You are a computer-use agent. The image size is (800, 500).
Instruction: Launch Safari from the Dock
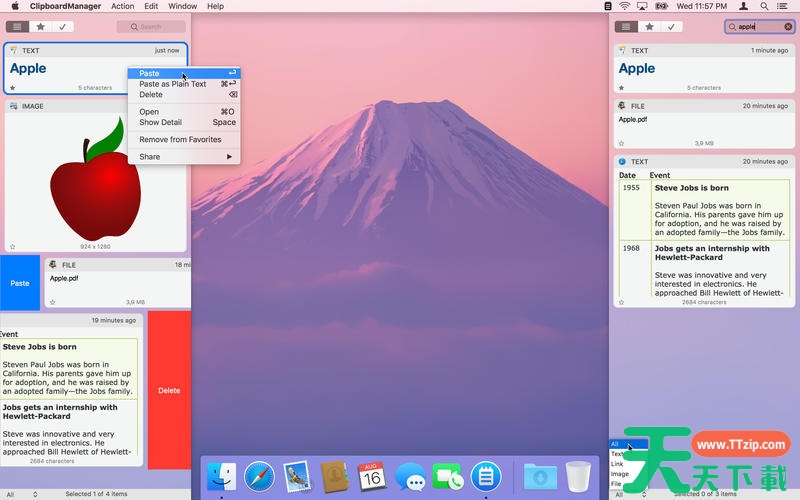pyautogui.click(x=259, y=477)
